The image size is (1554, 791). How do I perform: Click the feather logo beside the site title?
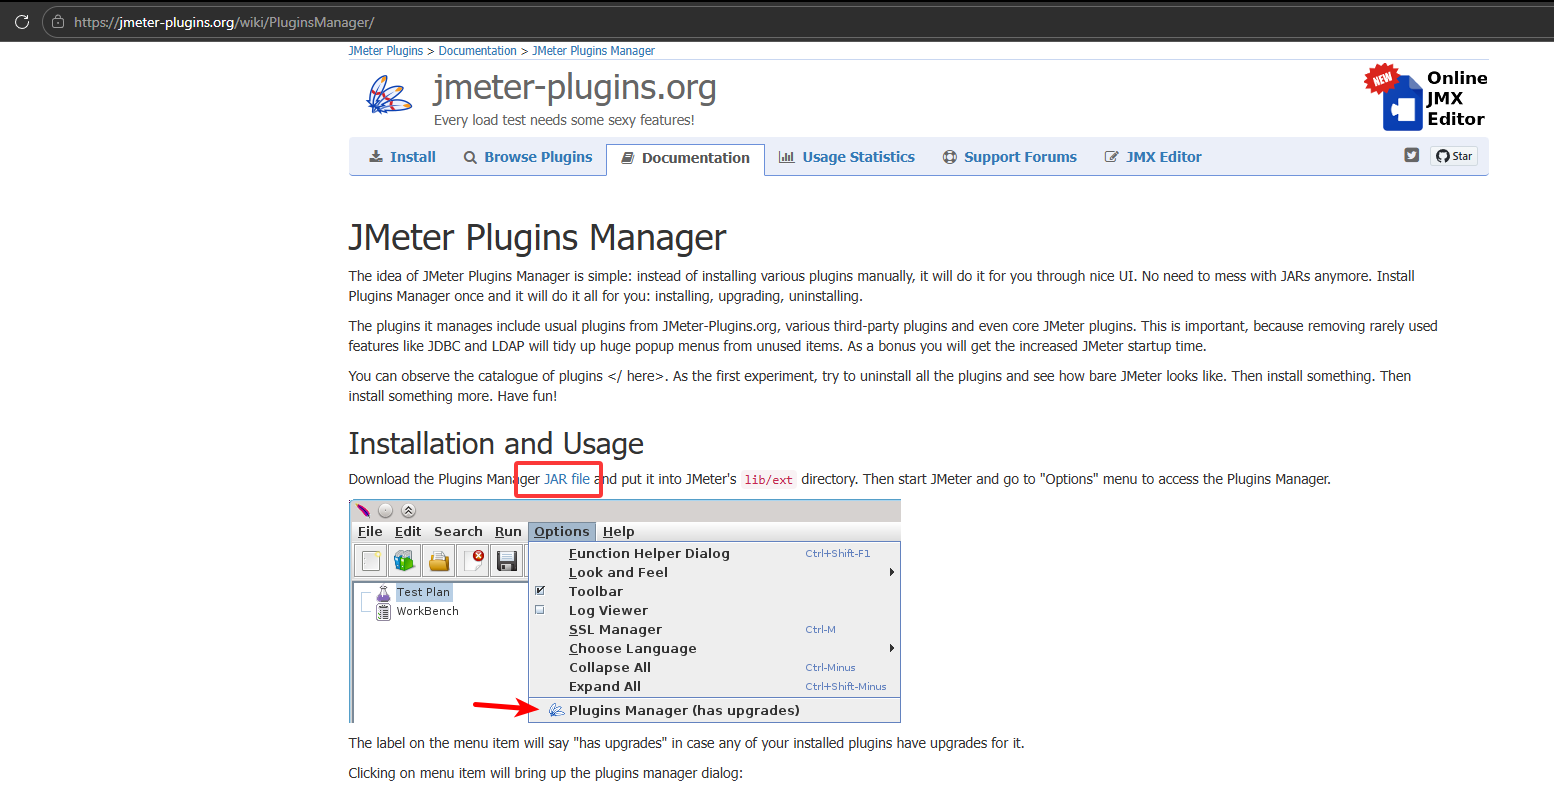click(x=388, y=97)
